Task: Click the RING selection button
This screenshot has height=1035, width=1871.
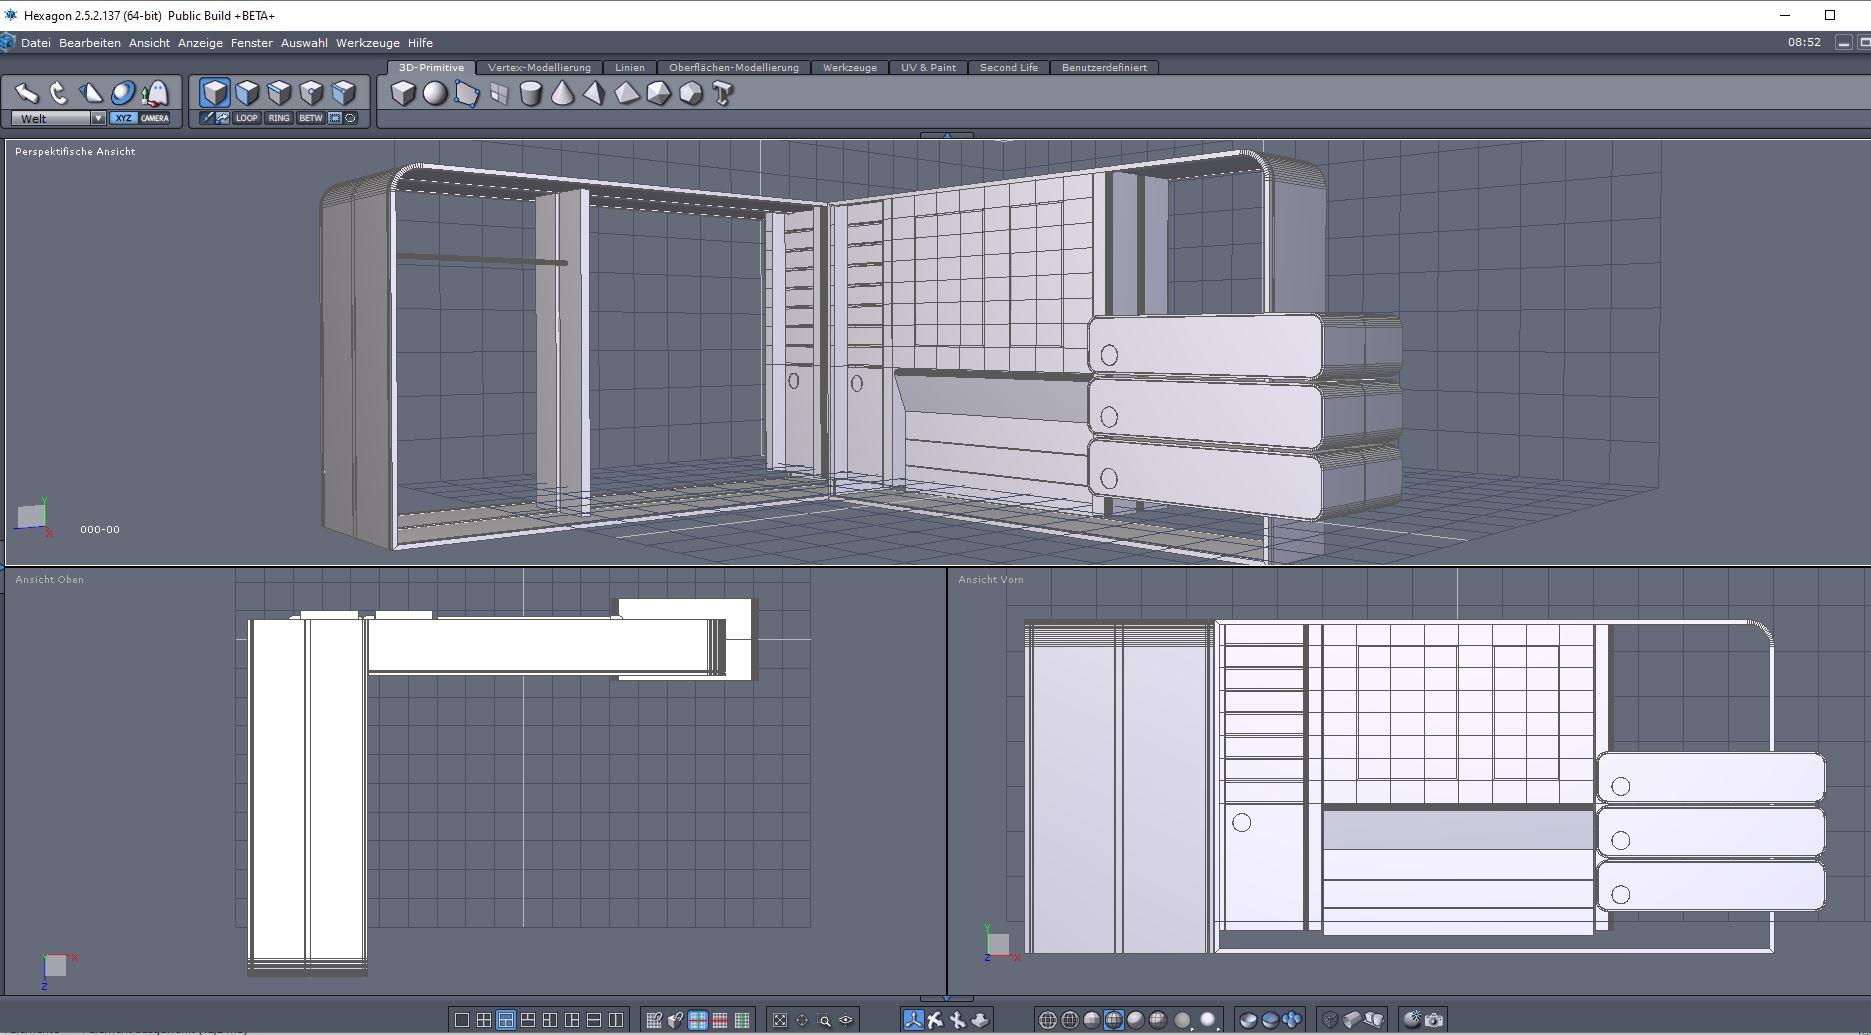Action: click(x=279, y=118)
